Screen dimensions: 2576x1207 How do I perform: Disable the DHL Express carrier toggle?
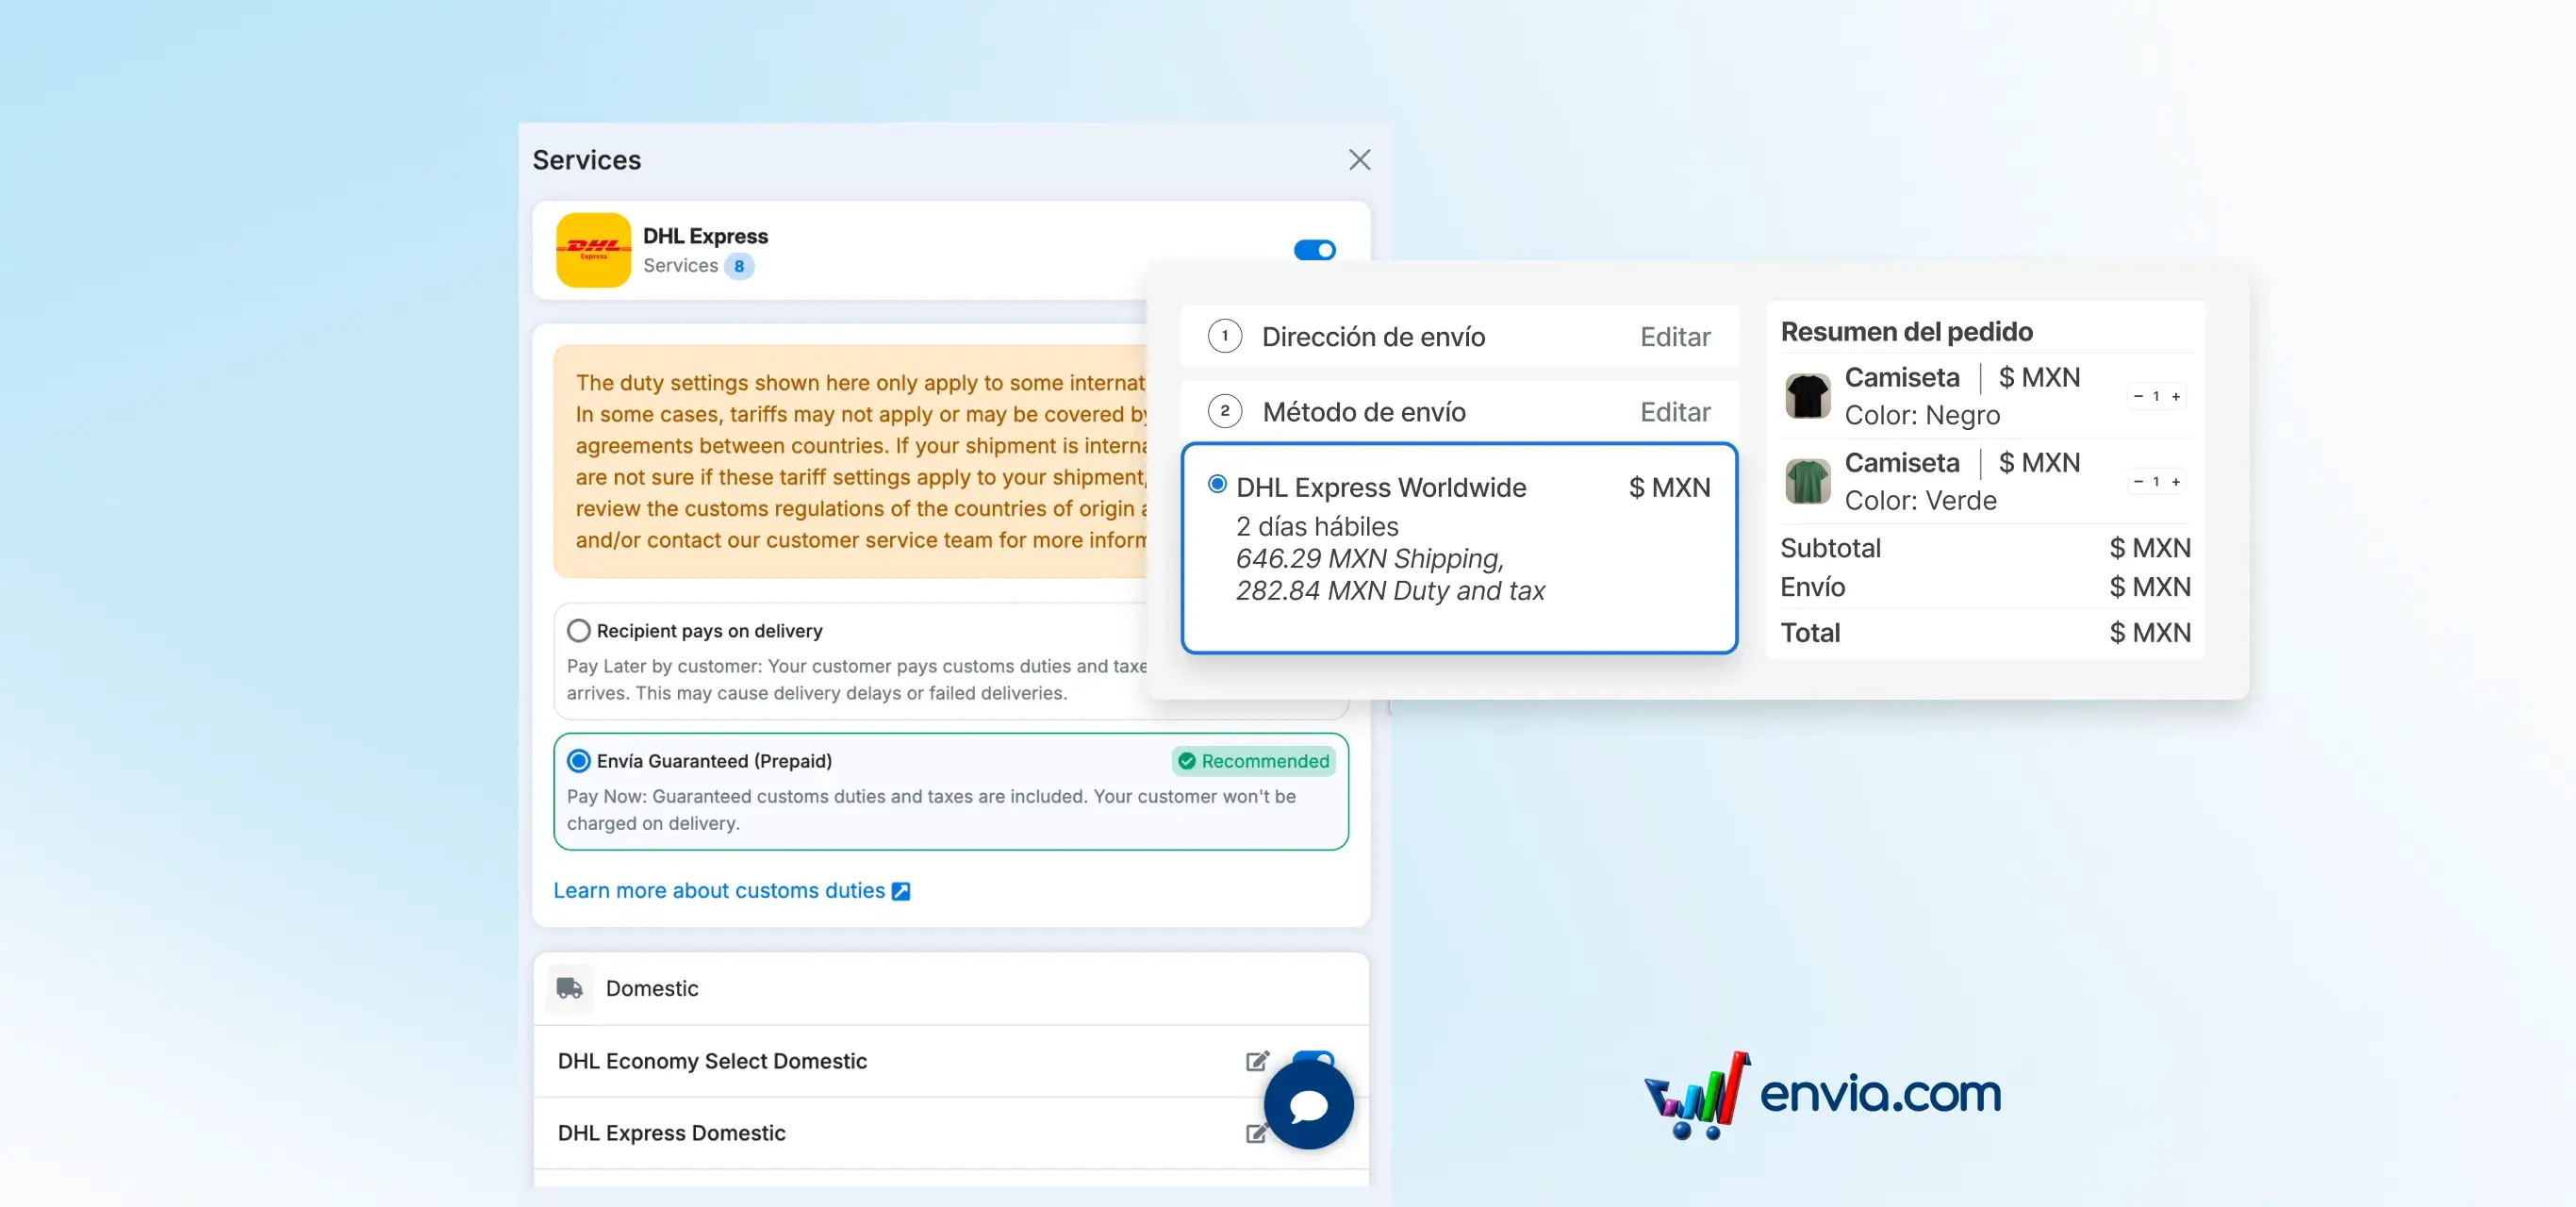(1314, 249)
